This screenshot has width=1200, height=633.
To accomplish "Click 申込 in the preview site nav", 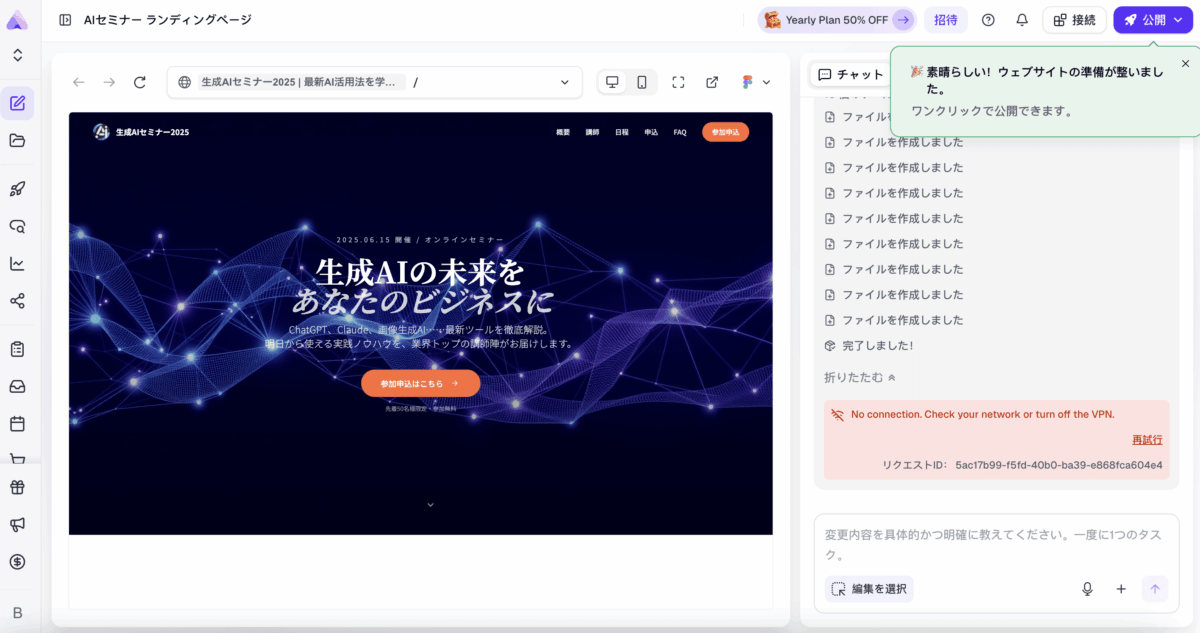I will 651,132.
